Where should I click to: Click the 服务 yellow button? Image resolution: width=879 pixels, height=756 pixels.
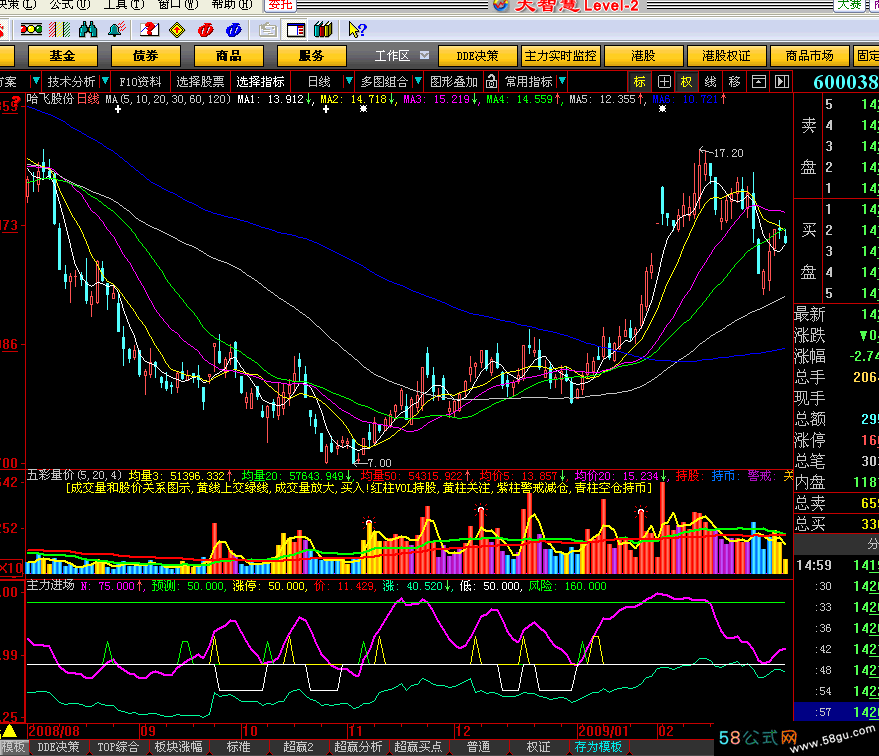tap(312, 55)
